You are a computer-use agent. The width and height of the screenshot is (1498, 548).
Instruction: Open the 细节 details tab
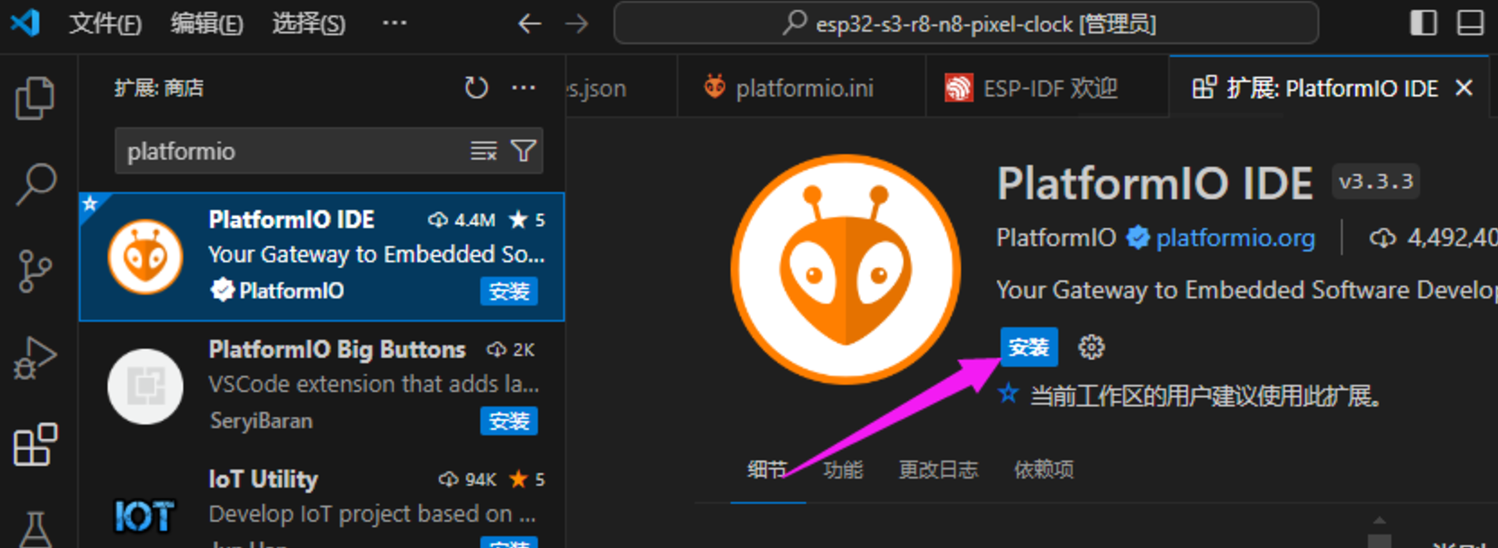click(767, 469)
